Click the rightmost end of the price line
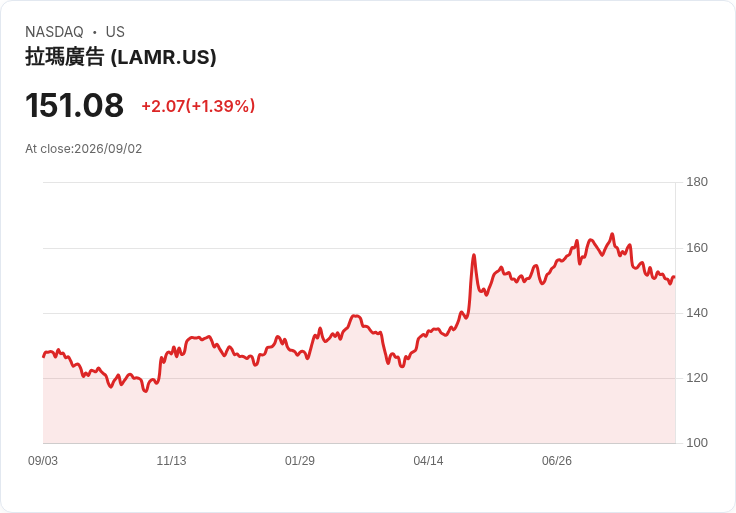736x513 pixels. point(675,277)
